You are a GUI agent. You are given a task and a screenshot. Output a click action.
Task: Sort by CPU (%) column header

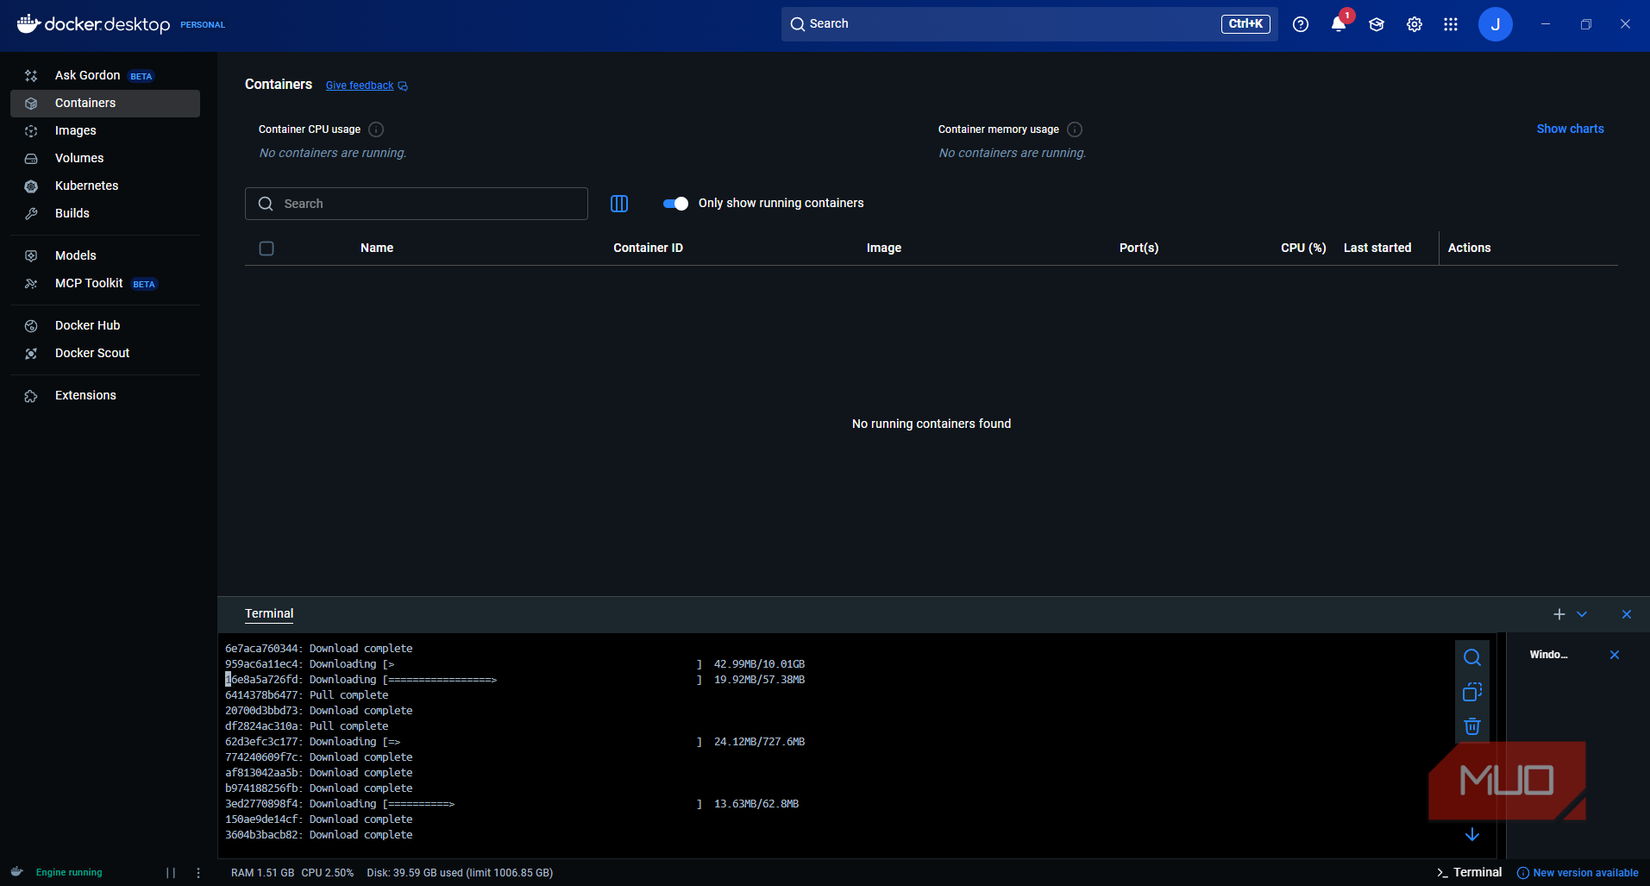tap(1303, 248)
